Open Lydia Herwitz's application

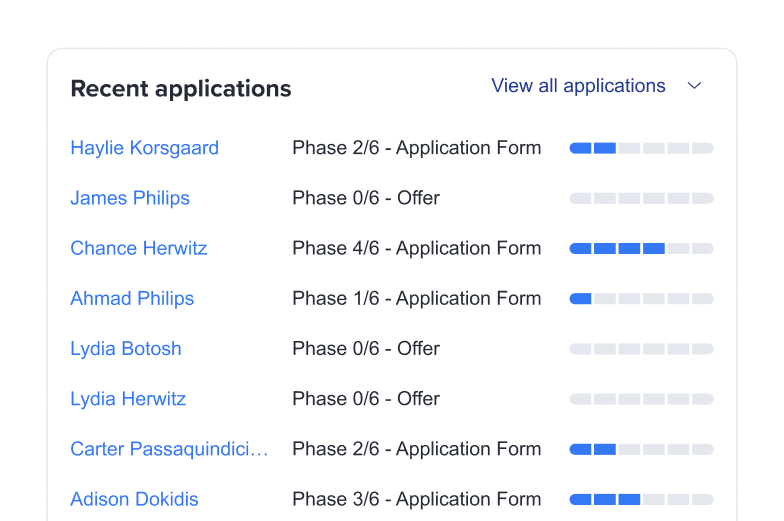pyautogui.click(x=128, y=398)
